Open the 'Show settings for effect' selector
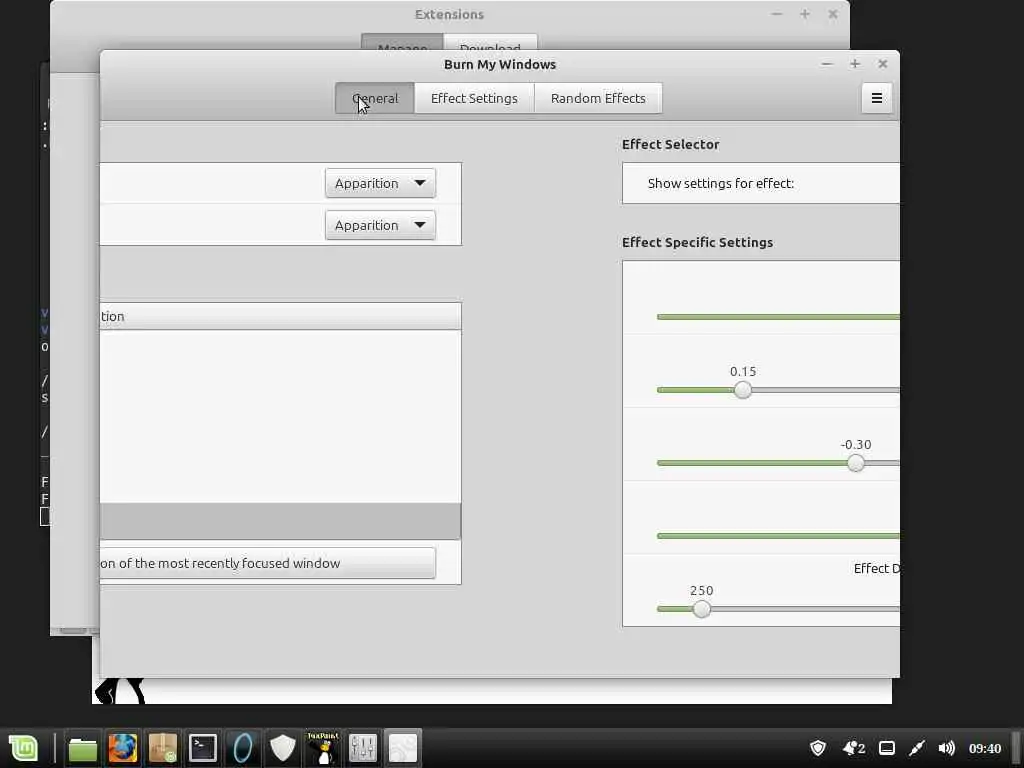 [x=761, y=184]
